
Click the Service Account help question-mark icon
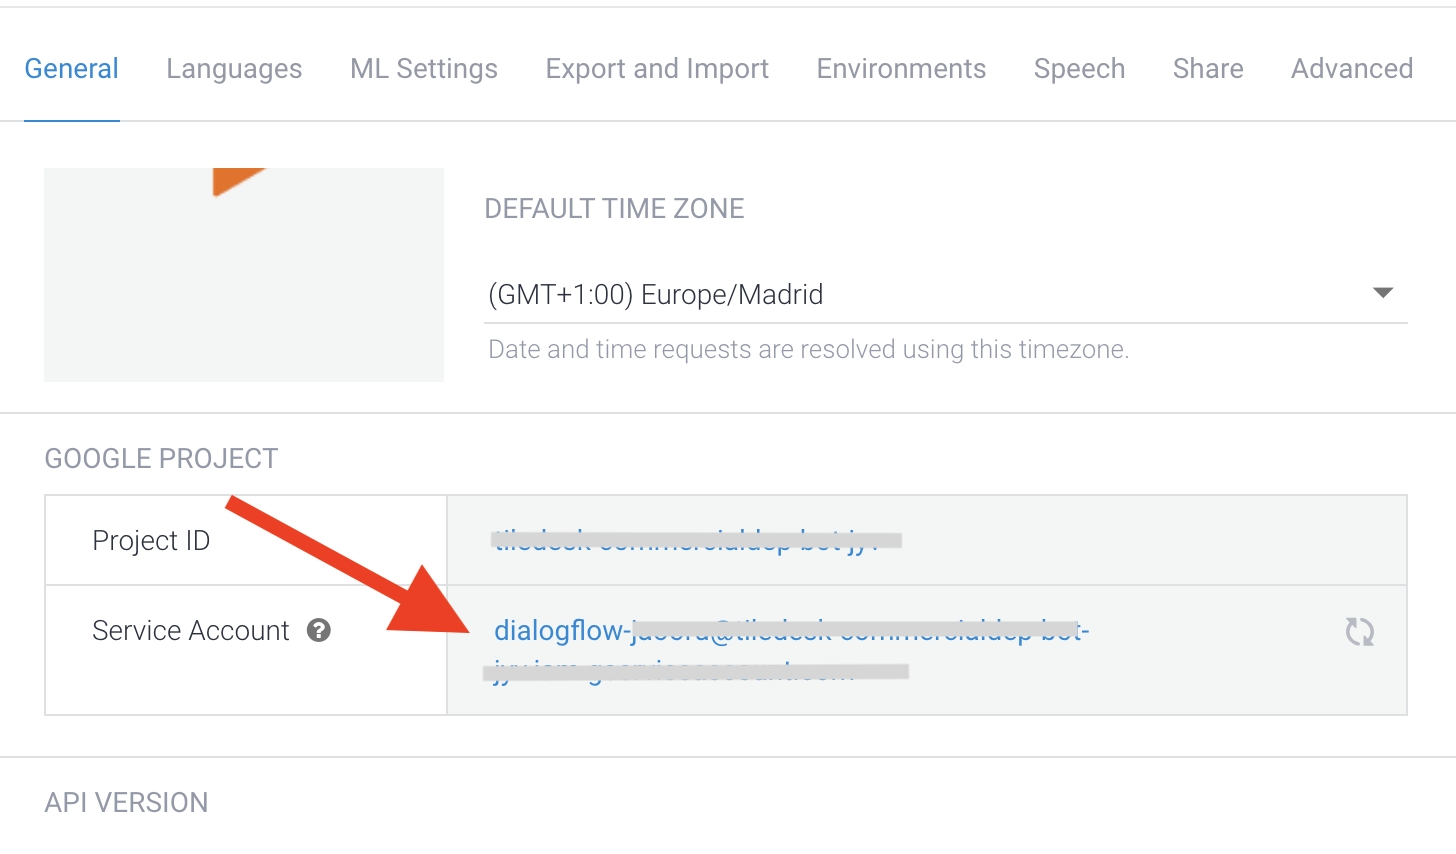319,631
